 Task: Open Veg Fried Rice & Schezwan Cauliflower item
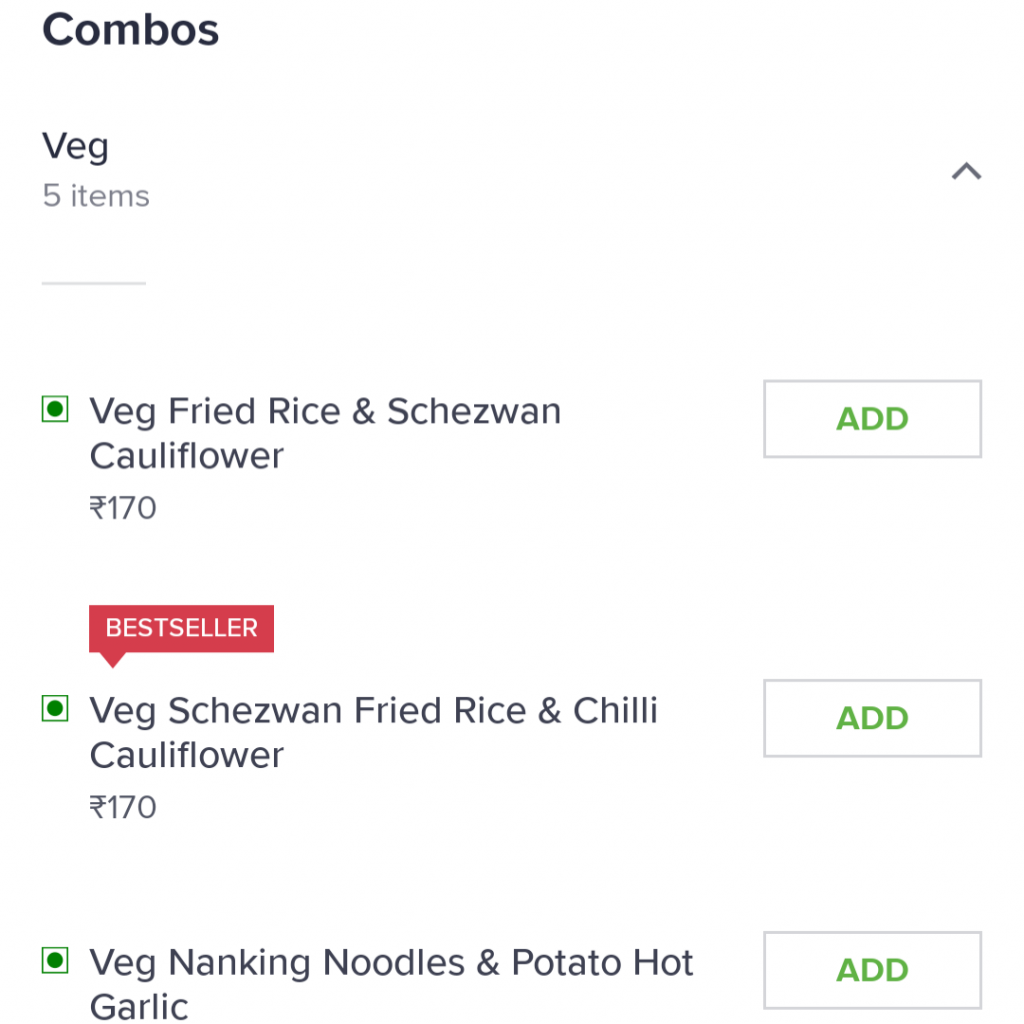[325, 433]
